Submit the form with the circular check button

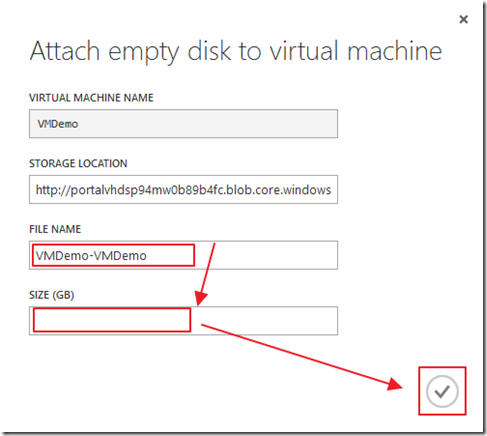(x=442, y=391)
